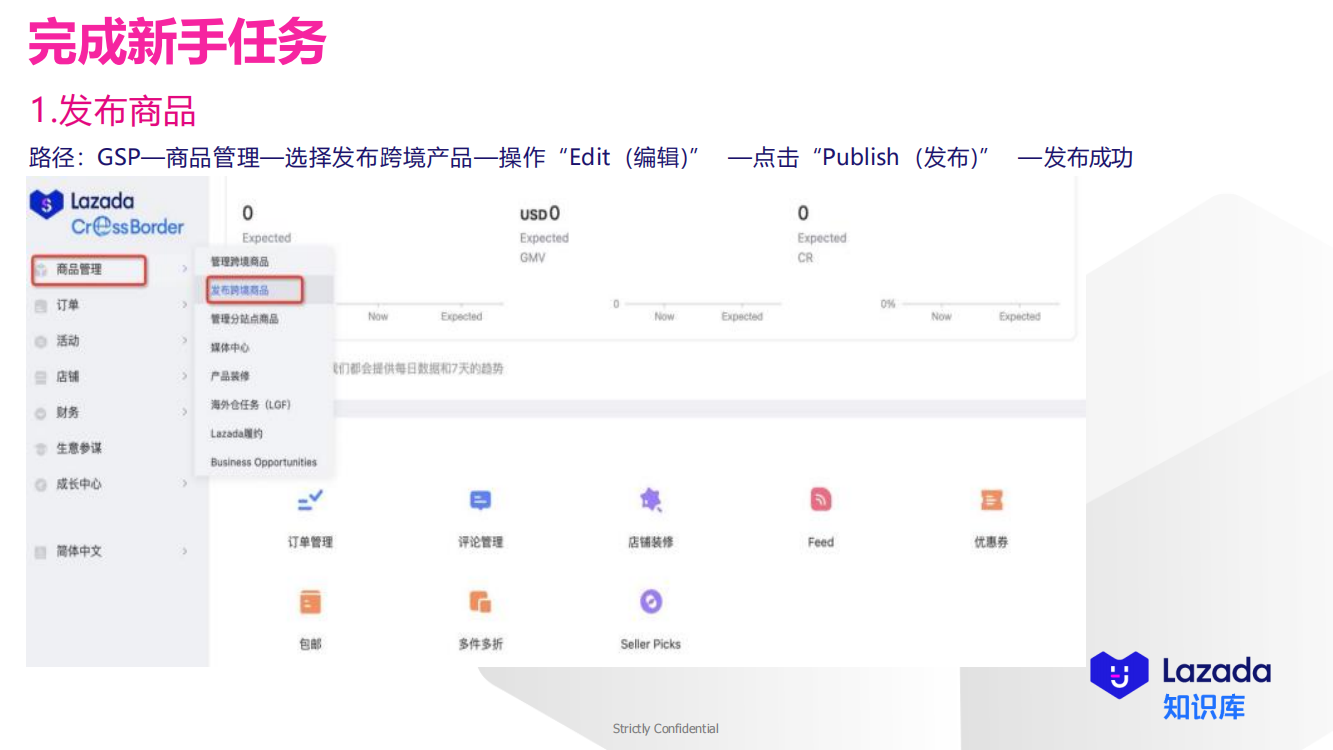1333x750 pixels.
Task: Open 订单管理 via its checkmark icon
Action: (x=310, y=501)
